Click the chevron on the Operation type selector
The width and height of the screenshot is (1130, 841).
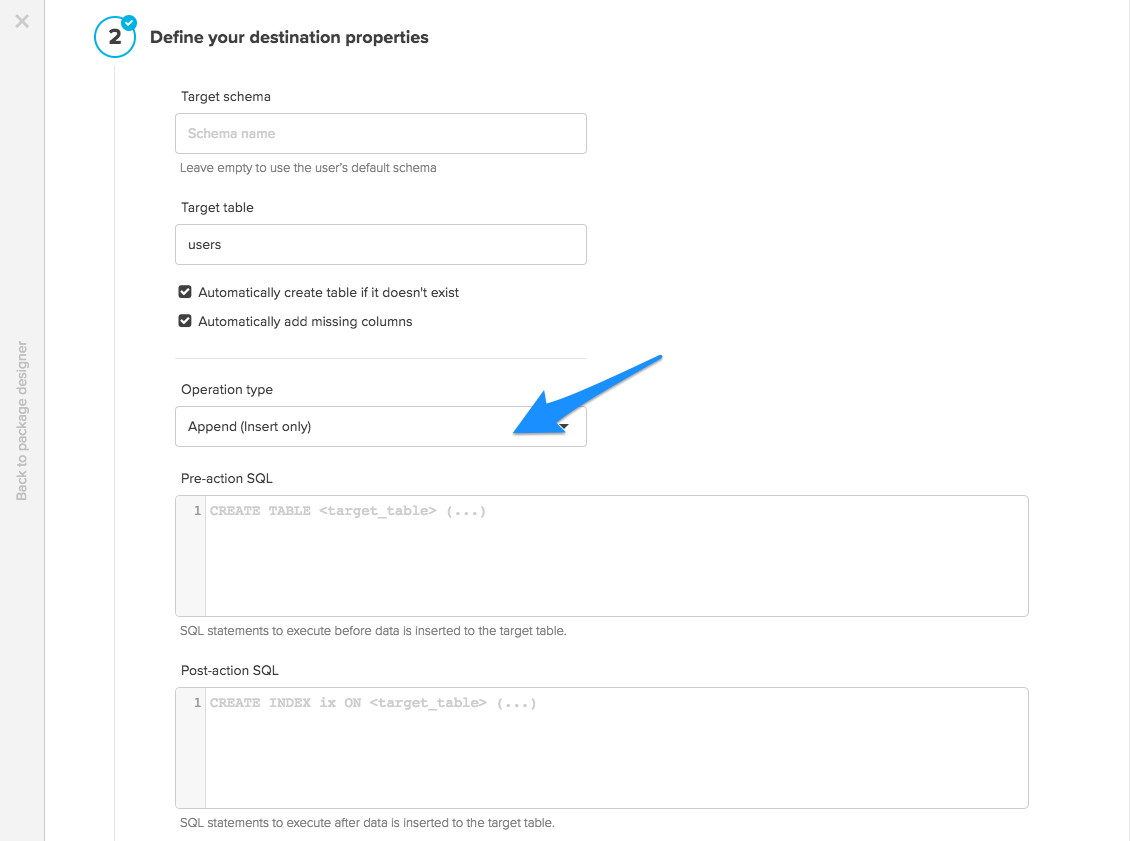tap(564, 426)
